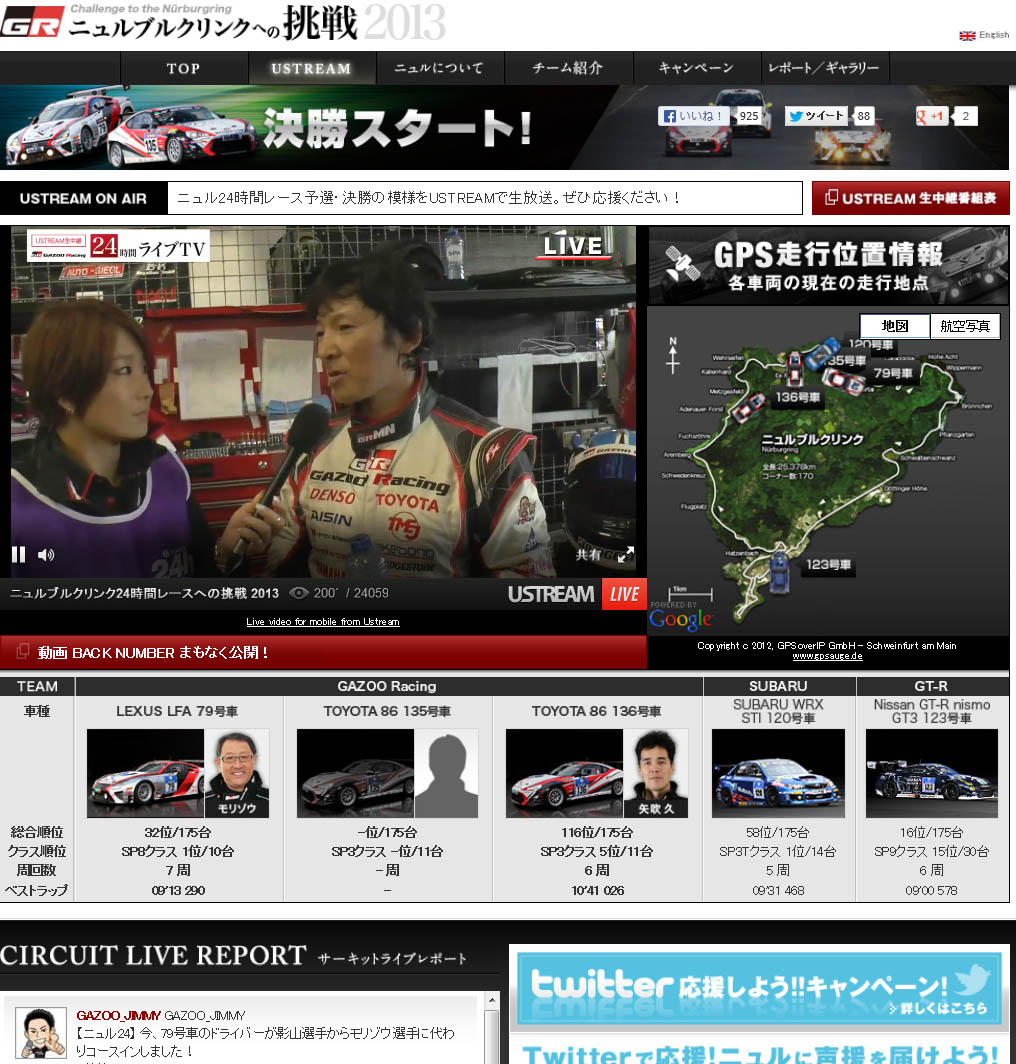Click the GR Gazoo Racing logo

(x=32, y=21)
